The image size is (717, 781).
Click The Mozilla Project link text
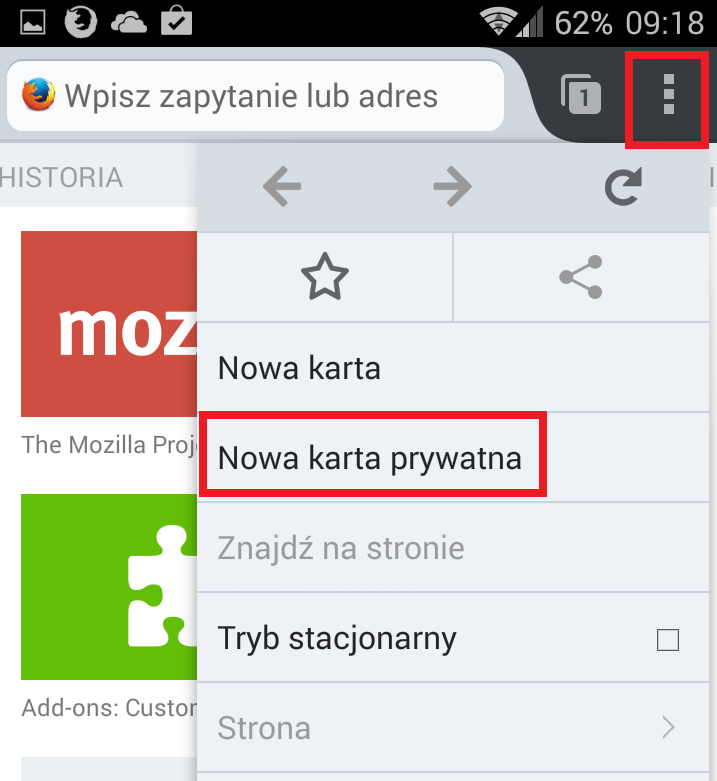pos(110,445)
